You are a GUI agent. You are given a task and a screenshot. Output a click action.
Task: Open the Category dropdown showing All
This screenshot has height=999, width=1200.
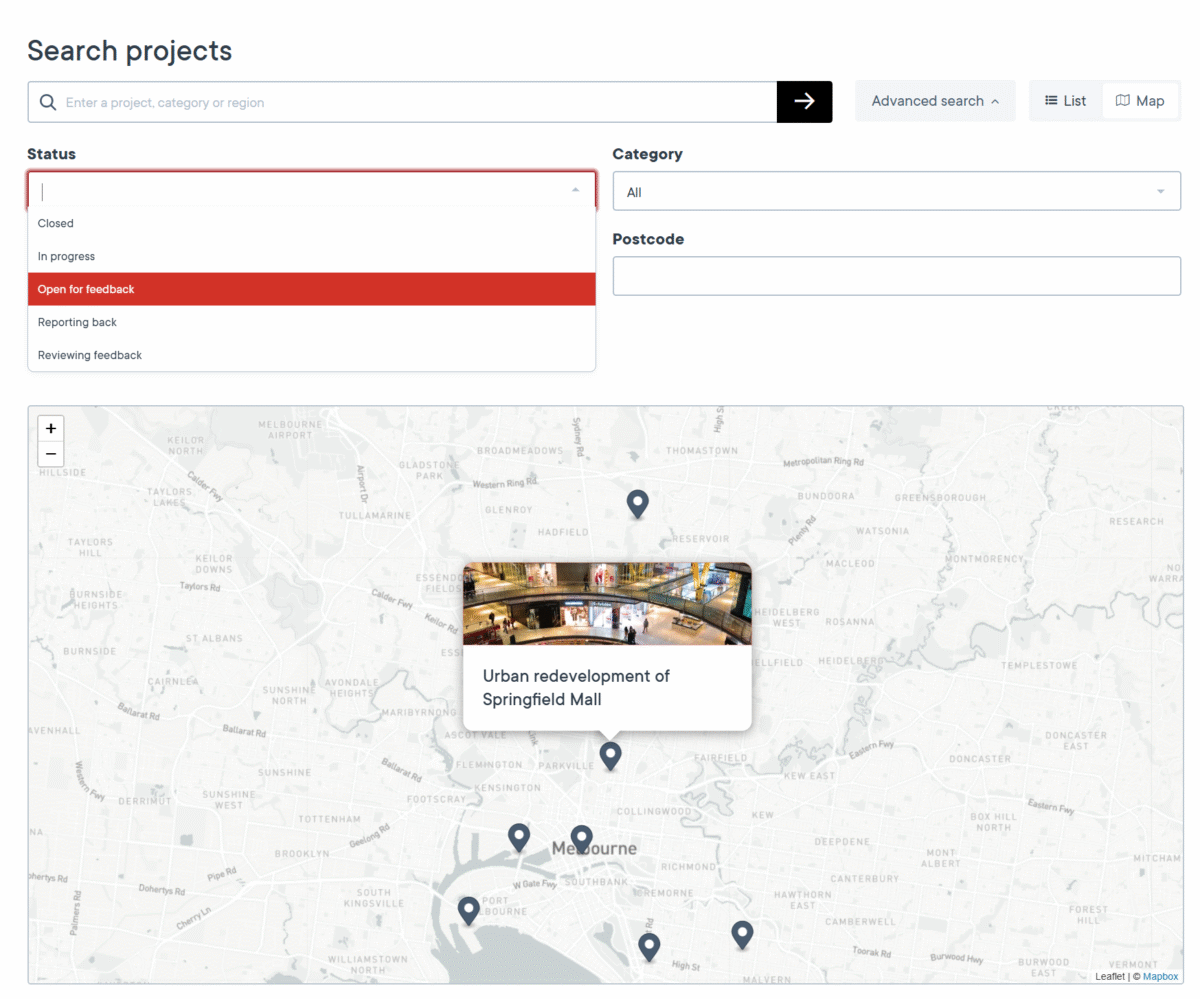(897, 191)
